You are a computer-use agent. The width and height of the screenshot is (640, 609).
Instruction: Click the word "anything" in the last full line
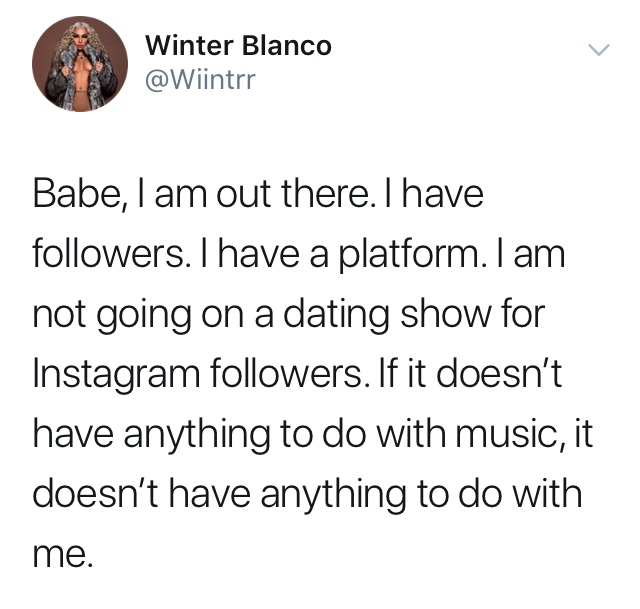pyautogui.click(x=333, y=495)
